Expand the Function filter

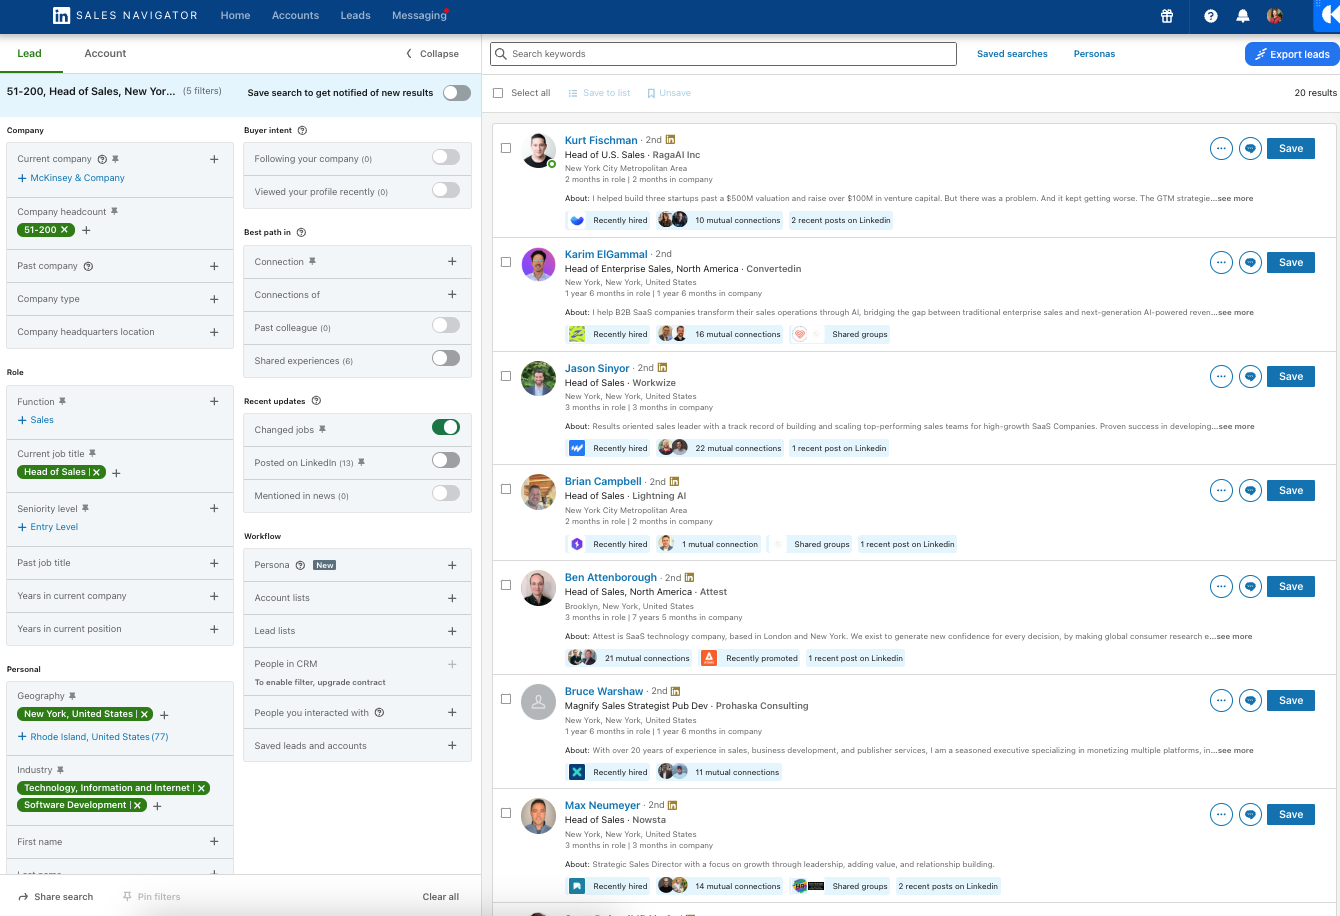[214, 402]
